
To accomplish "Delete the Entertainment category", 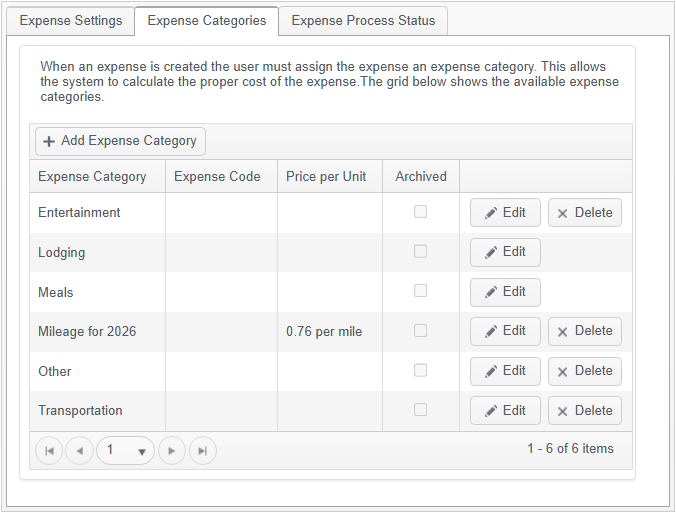I will 585,213.
